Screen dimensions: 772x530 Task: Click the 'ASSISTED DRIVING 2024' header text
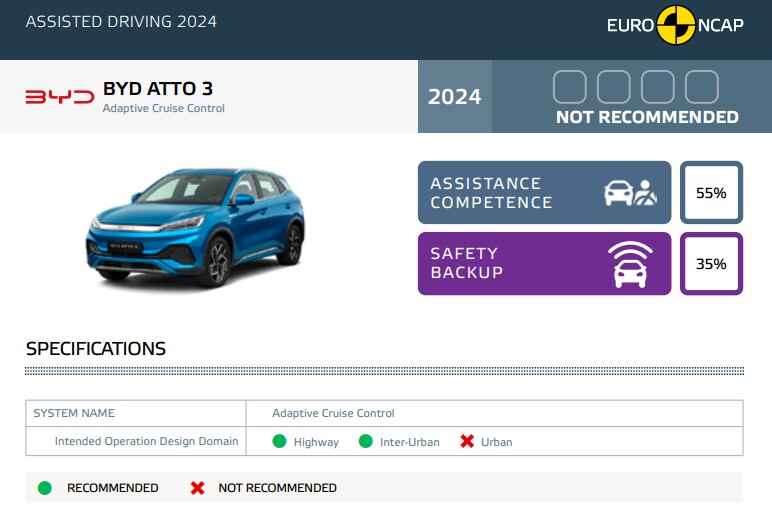121,22
